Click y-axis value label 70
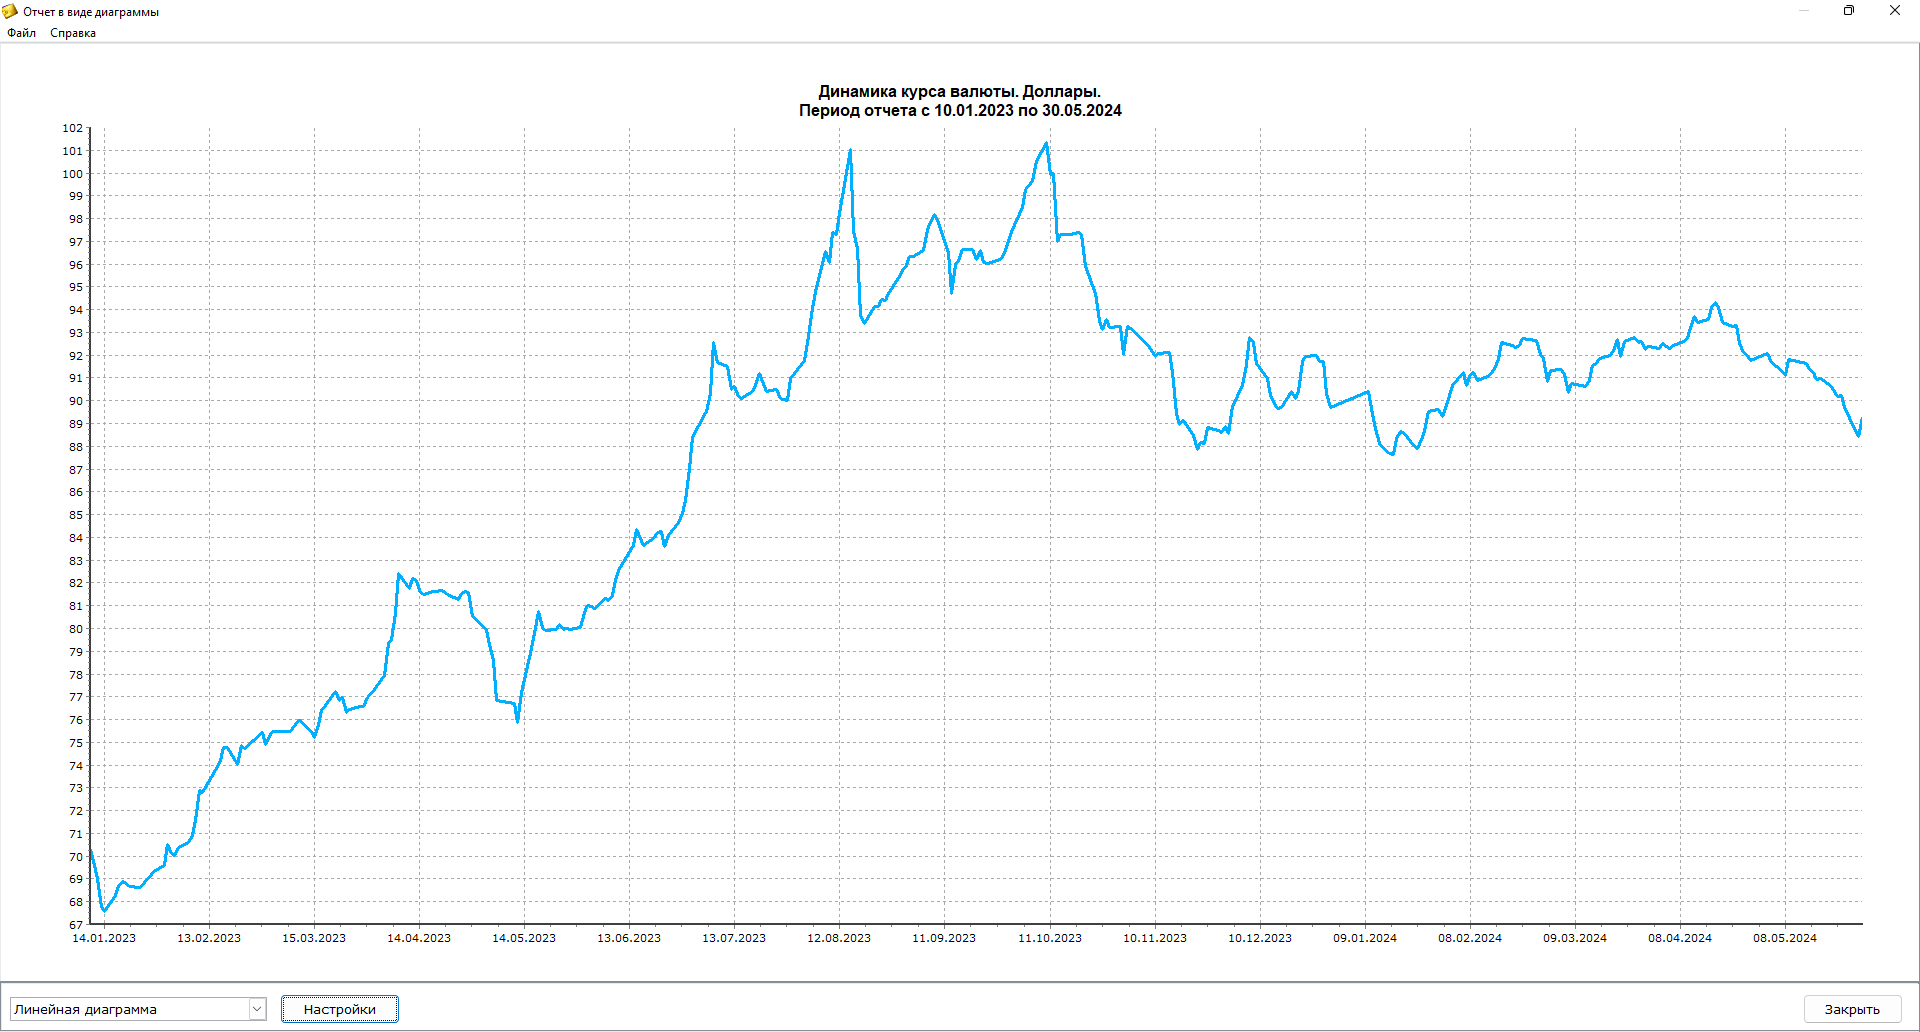Image resolution: width=1920 pixels, height=1032 pixels. [76, 857]
